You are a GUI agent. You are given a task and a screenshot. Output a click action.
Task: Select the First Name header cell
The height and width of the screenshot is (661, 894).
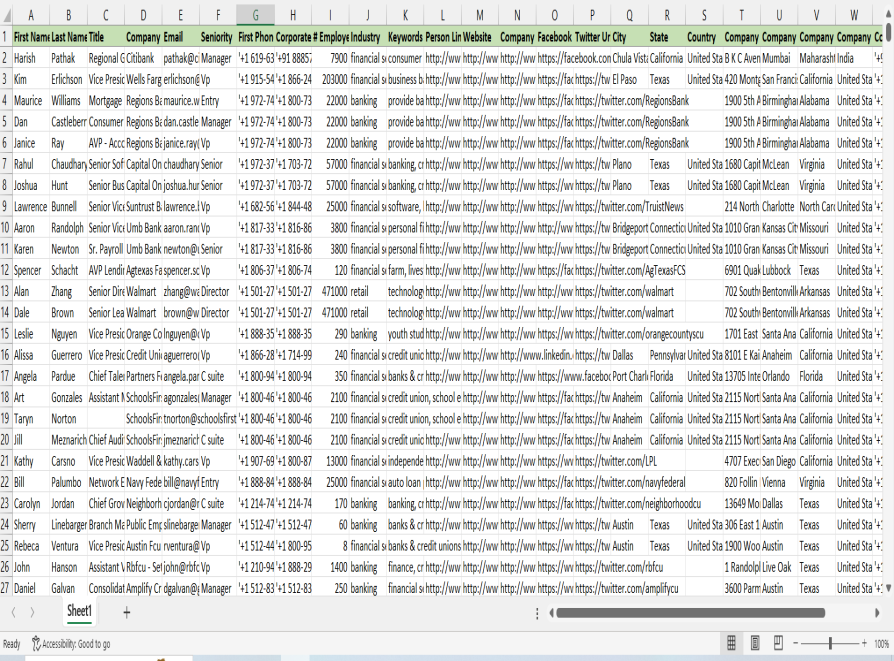[x=31, y=36]
